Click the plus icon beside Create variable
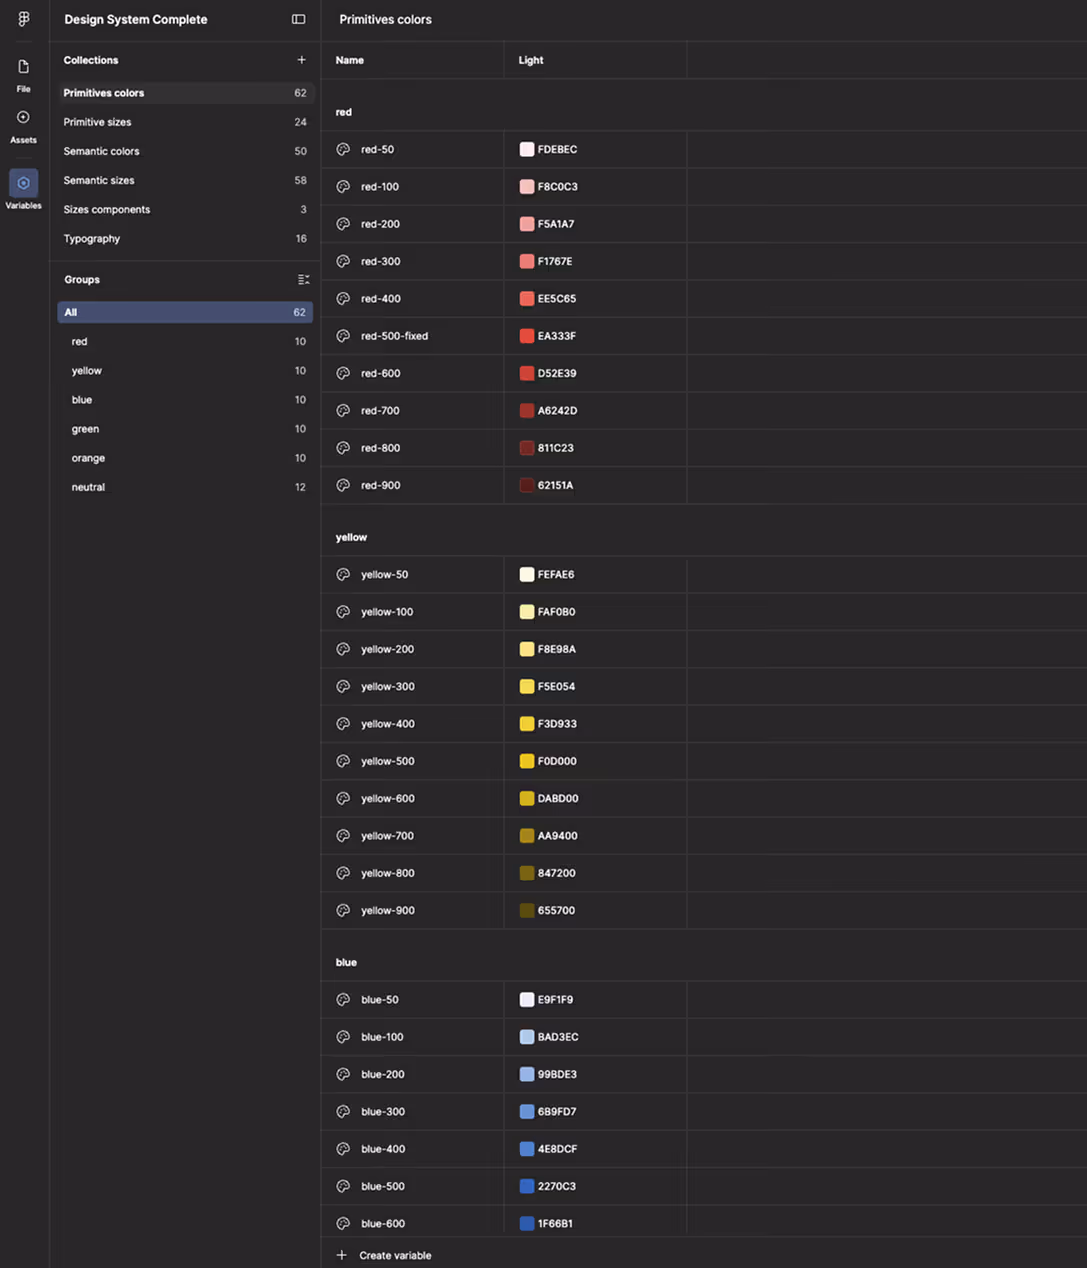The height and width of the screenshot is (1269, 1087). (x=342, y=1255)
